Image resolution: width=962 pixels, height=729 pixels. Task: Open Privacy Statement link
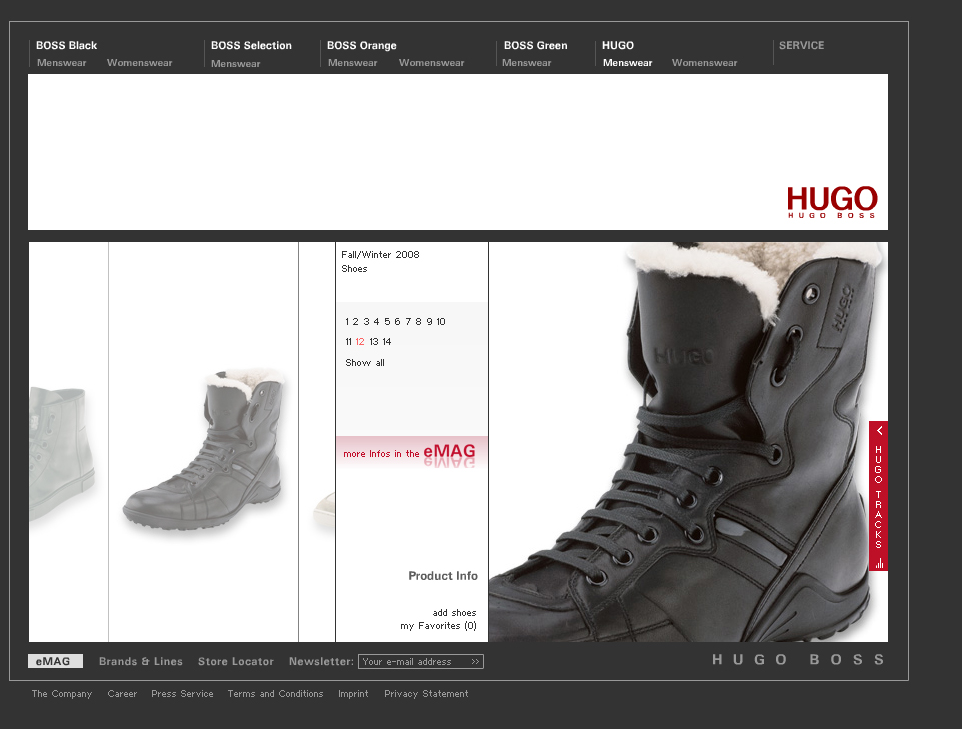point(426,693)
